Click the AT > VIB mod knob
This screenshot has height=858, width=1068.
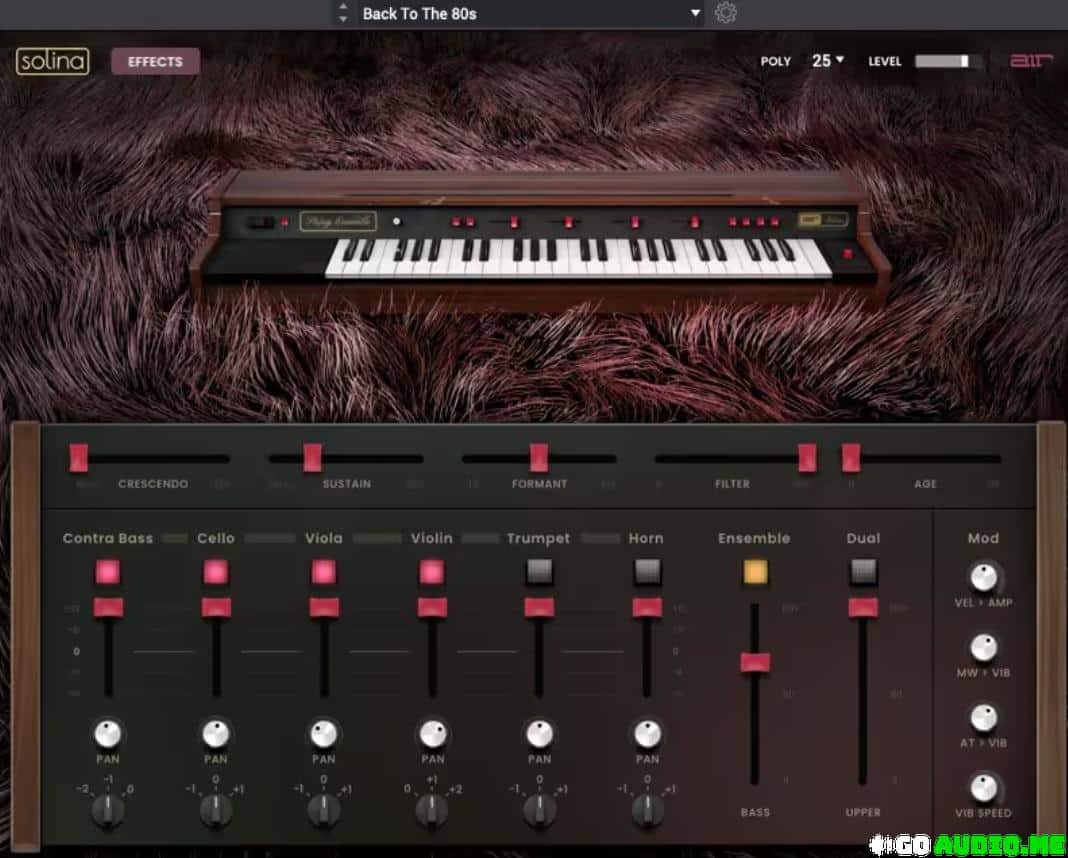click(x=984, y=718)
